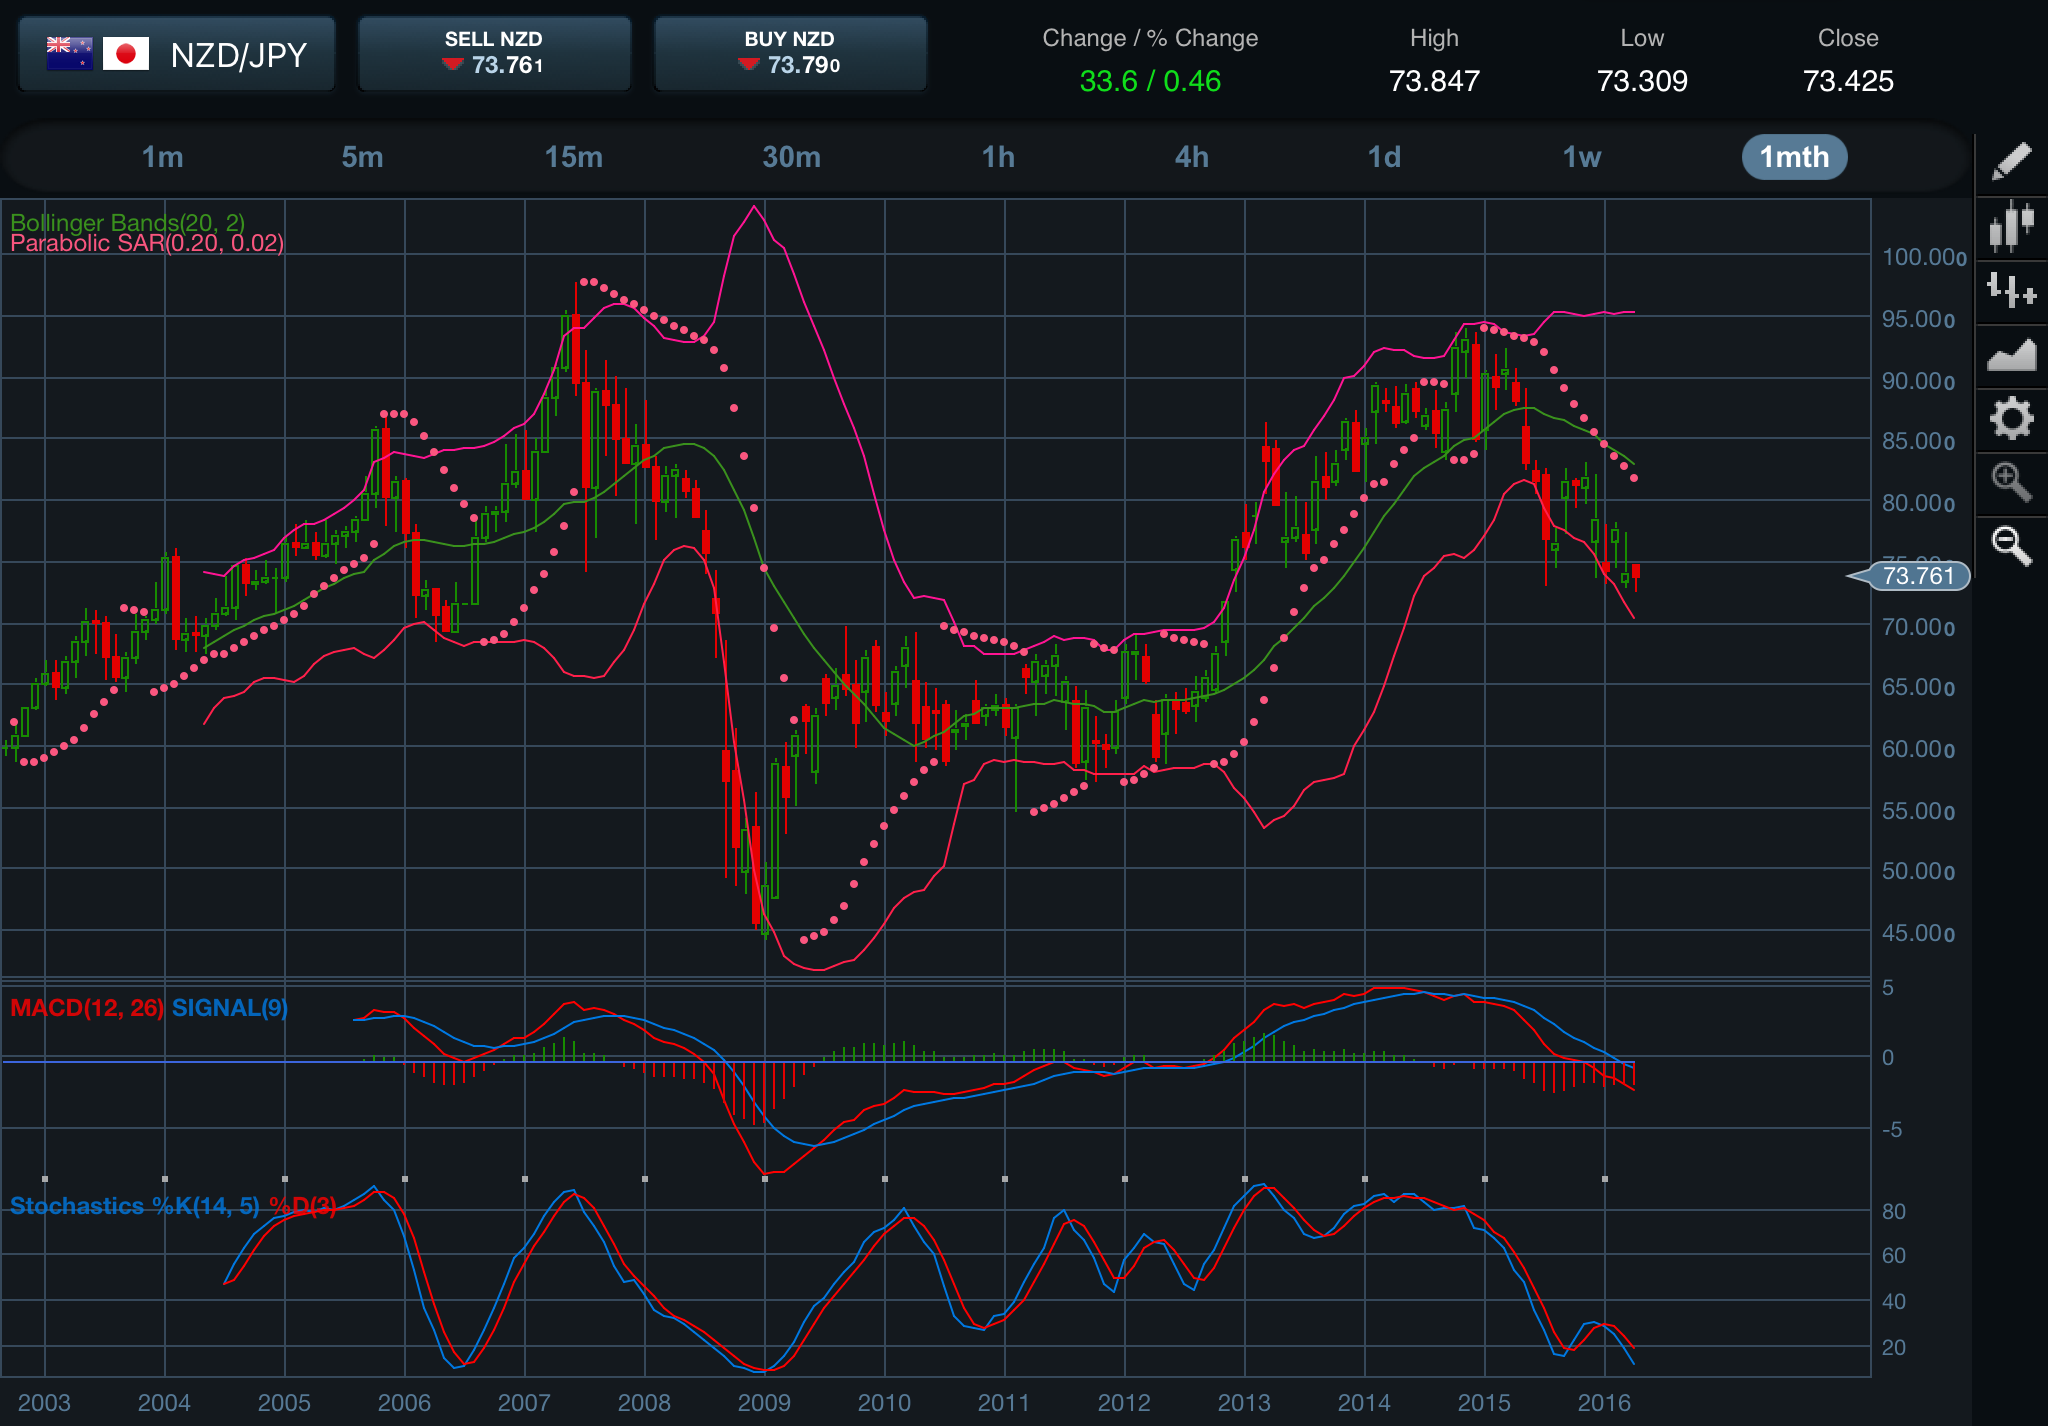
Task: Click the current price marker 73.761
Action: [x=1908, y=576]
